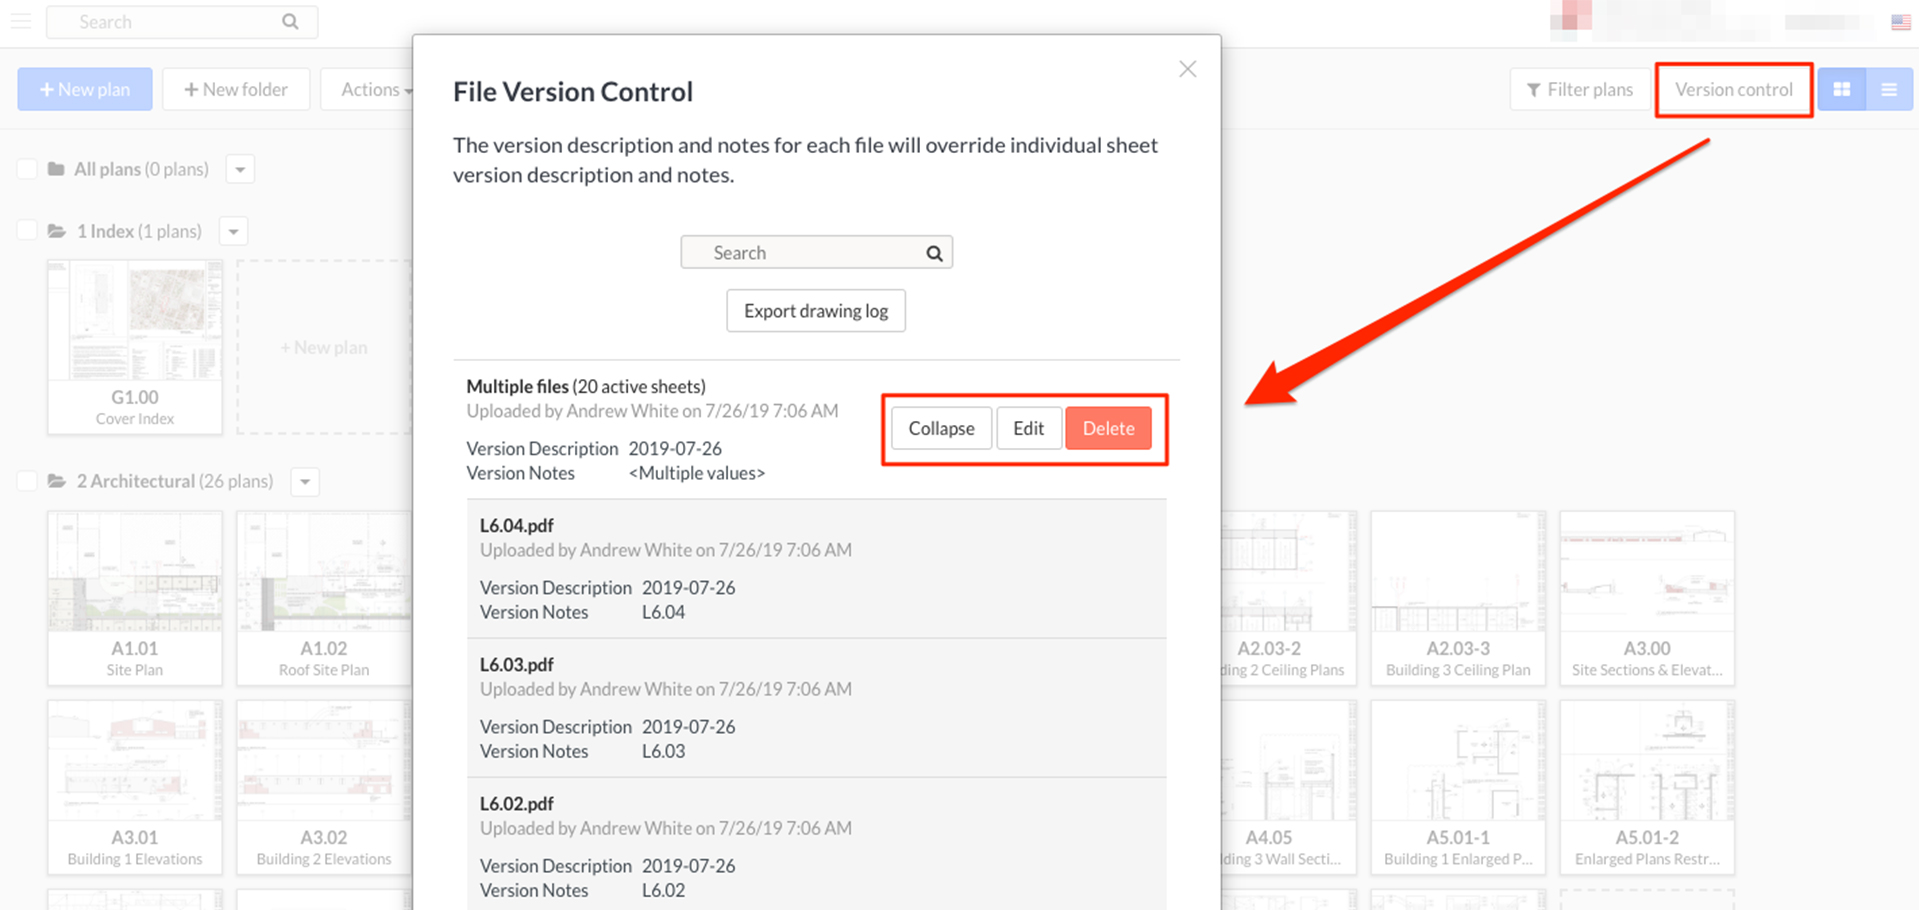Click the 2 Architectural folder icon
The width and height of the screenshot is (1920, 910).
pyautogui.click(x=57, y=481)
